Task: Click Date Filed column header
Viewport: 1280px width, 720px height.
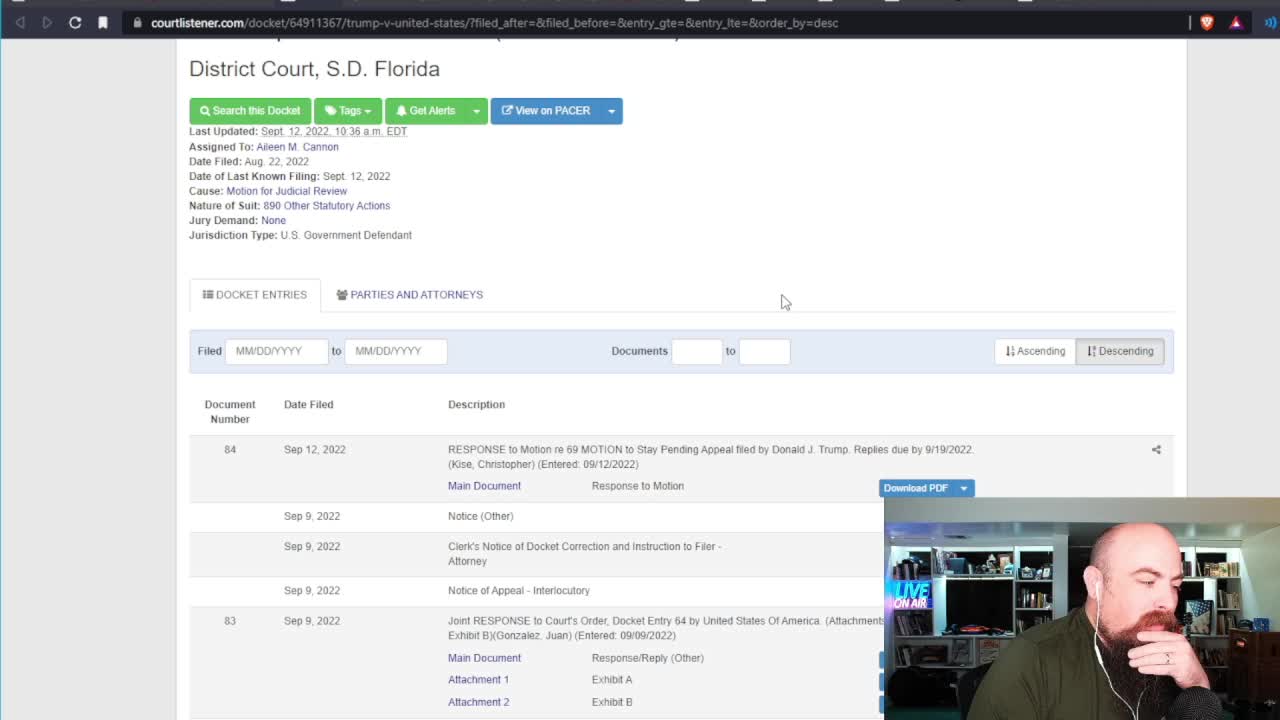Action: [308, 405]
